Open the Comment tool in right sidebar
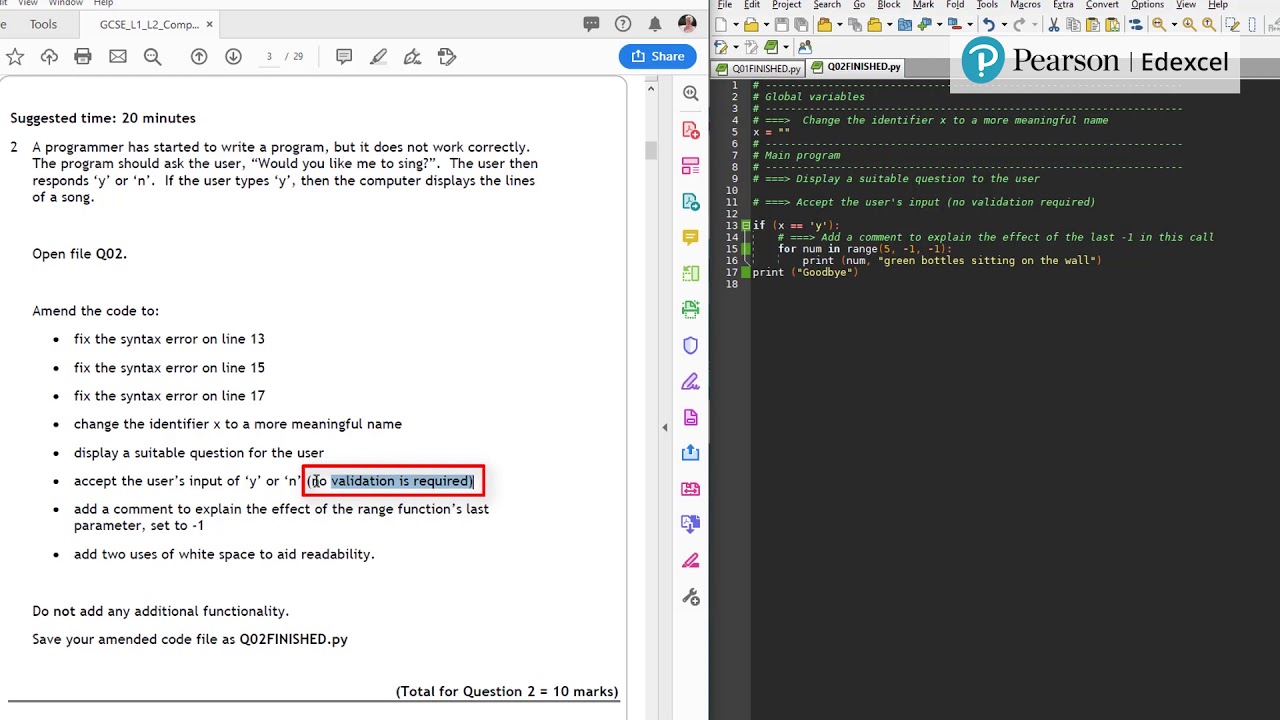This screenshot has width=1280, height=720. pyautogui.click(x=691, y=237)
